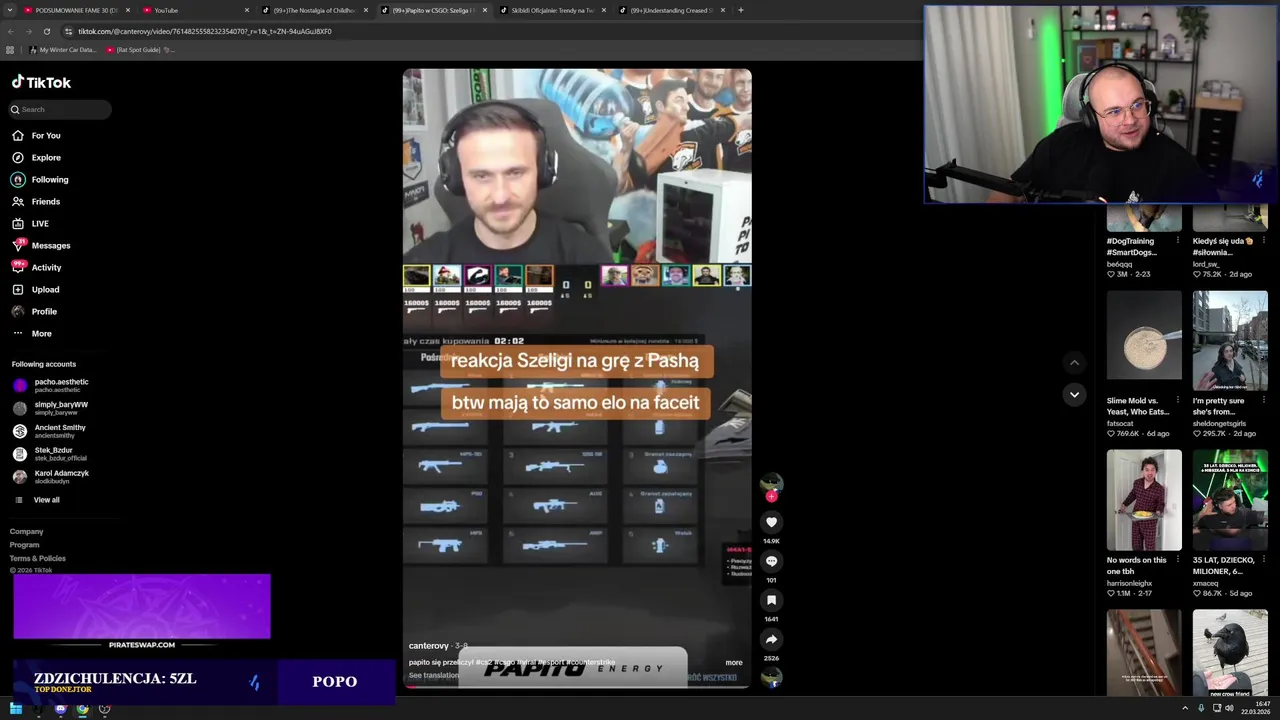Switch to the YouTube tab

(195, 10)
